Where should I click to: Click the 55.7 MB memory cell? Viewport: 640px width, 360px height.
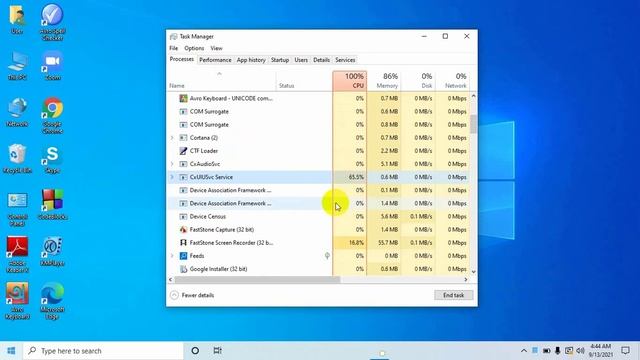384,242
